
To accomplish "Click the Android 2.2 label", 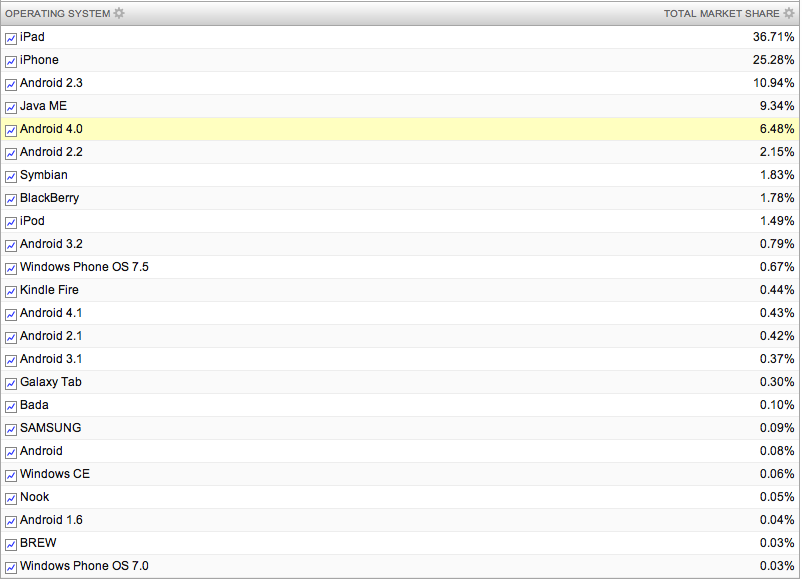I will tap(51, 152).
